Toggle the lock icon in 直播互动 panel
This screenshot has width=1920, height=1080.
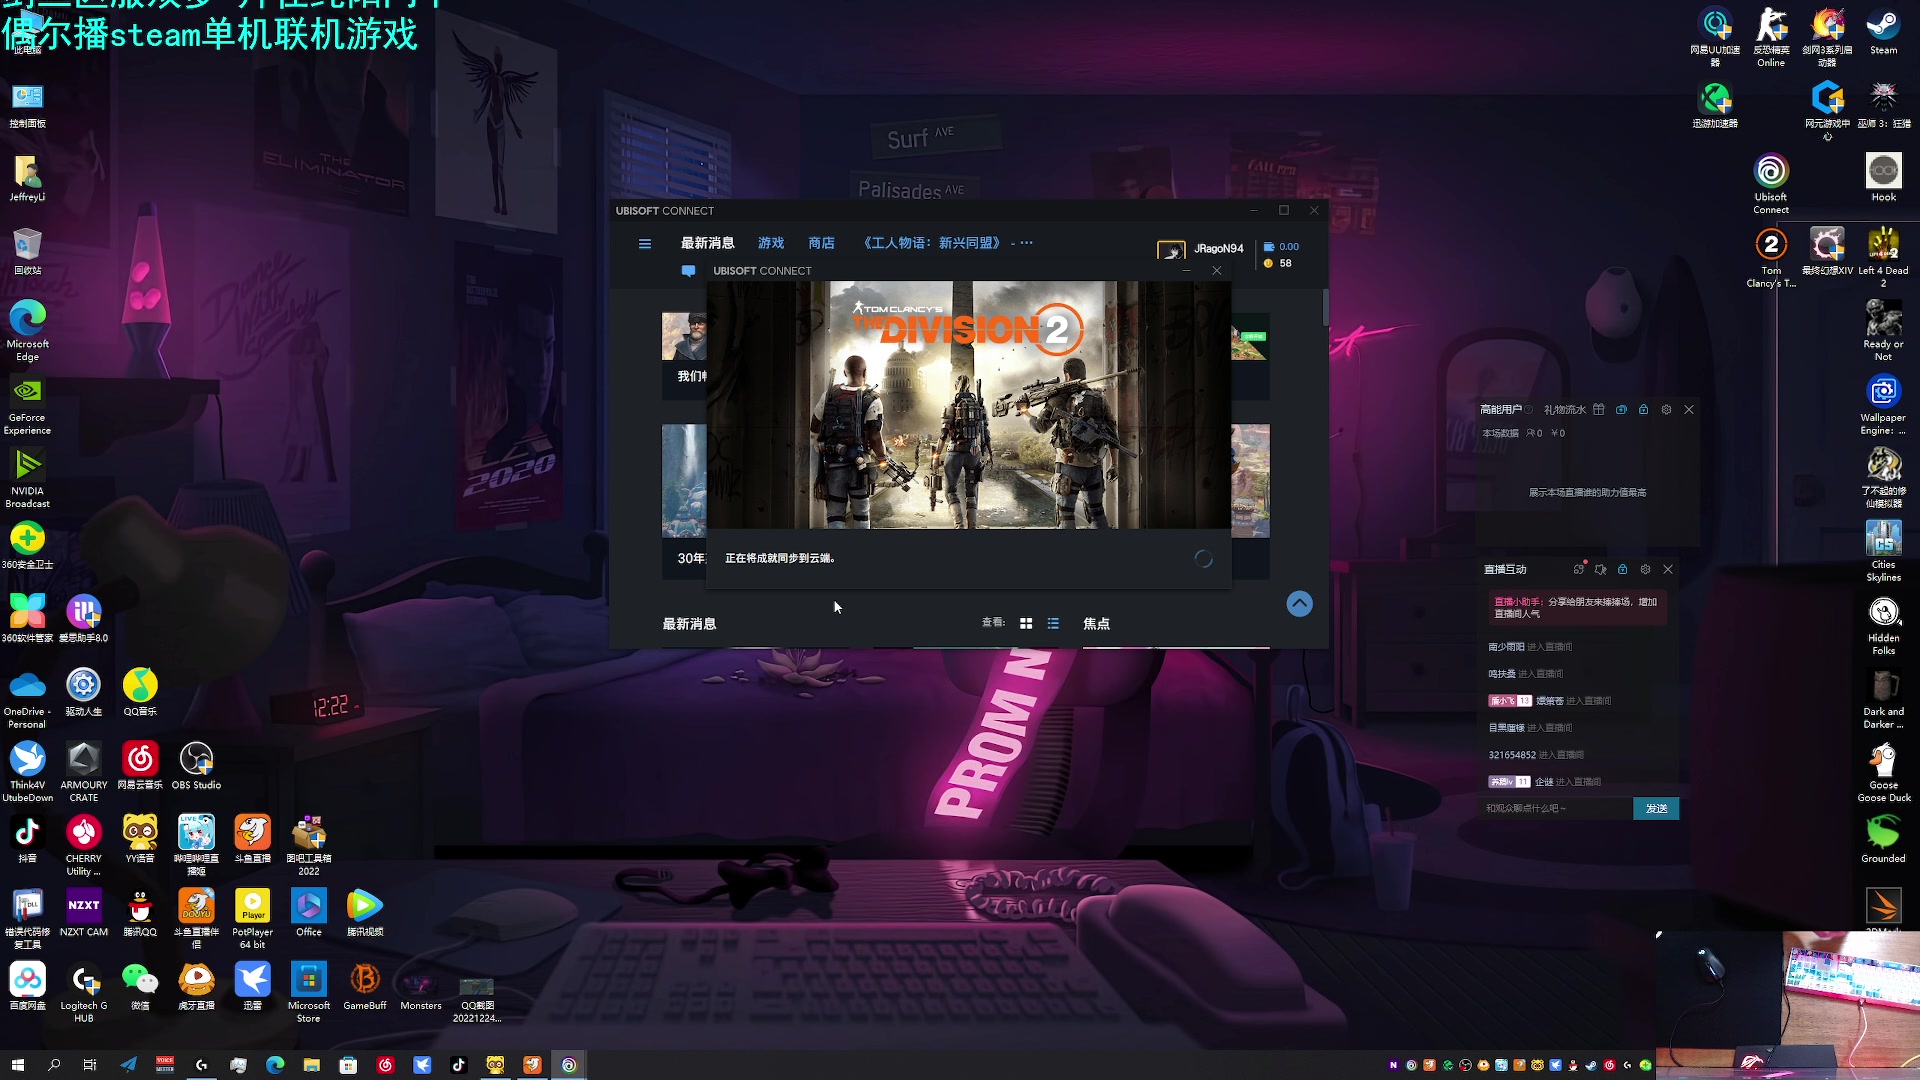click(1623, 570)
